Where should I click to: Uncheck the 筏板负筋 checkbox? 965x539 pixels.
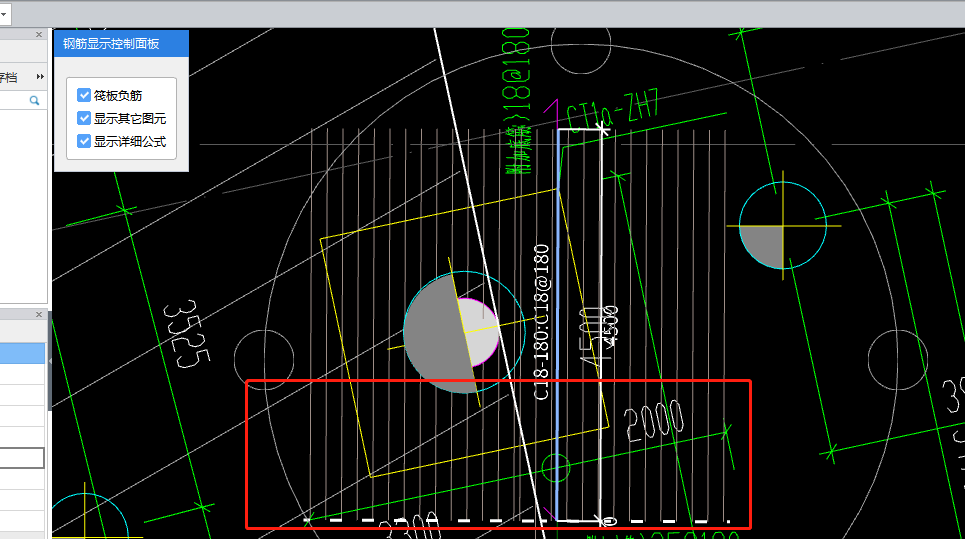[x=84, y=95]
